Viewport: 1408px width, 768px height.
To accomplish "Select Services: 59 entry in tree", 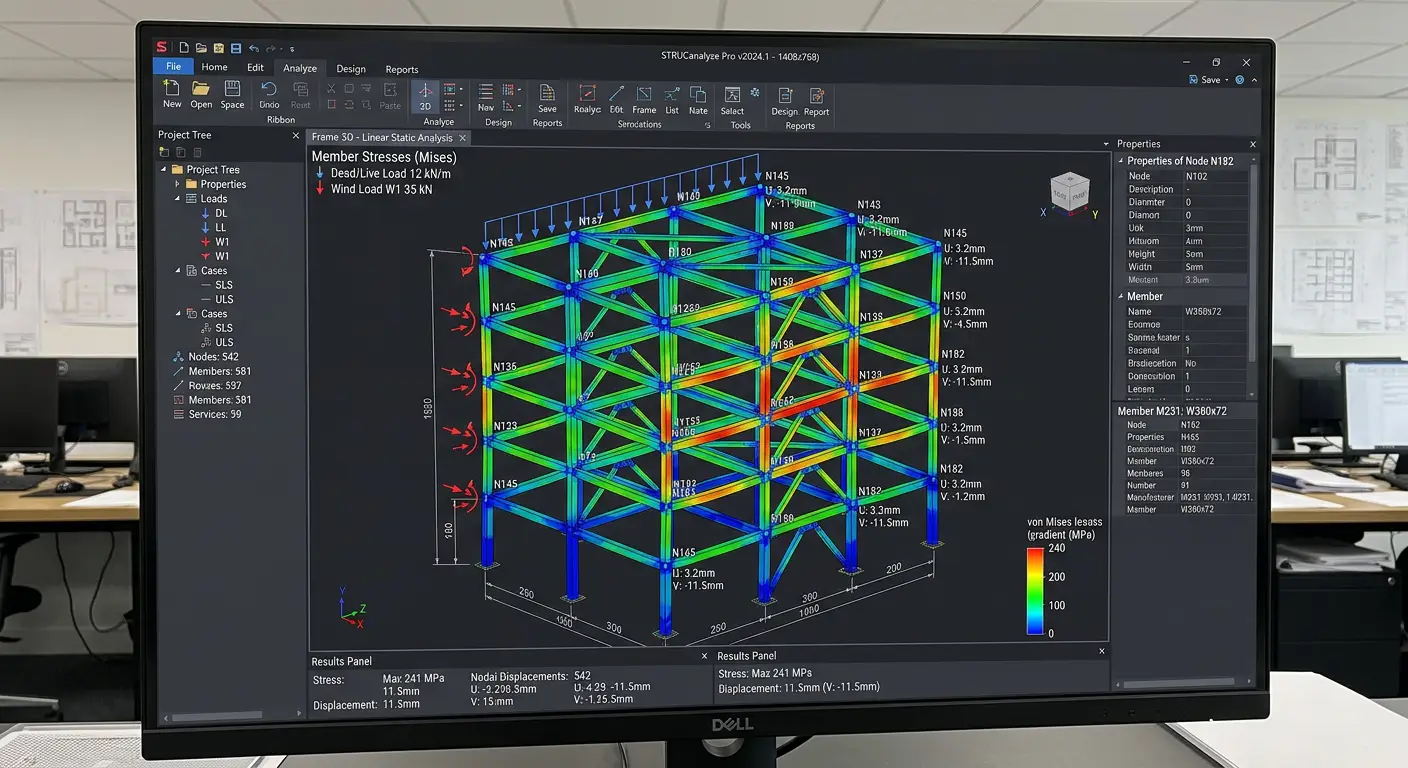I will coord(206,415).
